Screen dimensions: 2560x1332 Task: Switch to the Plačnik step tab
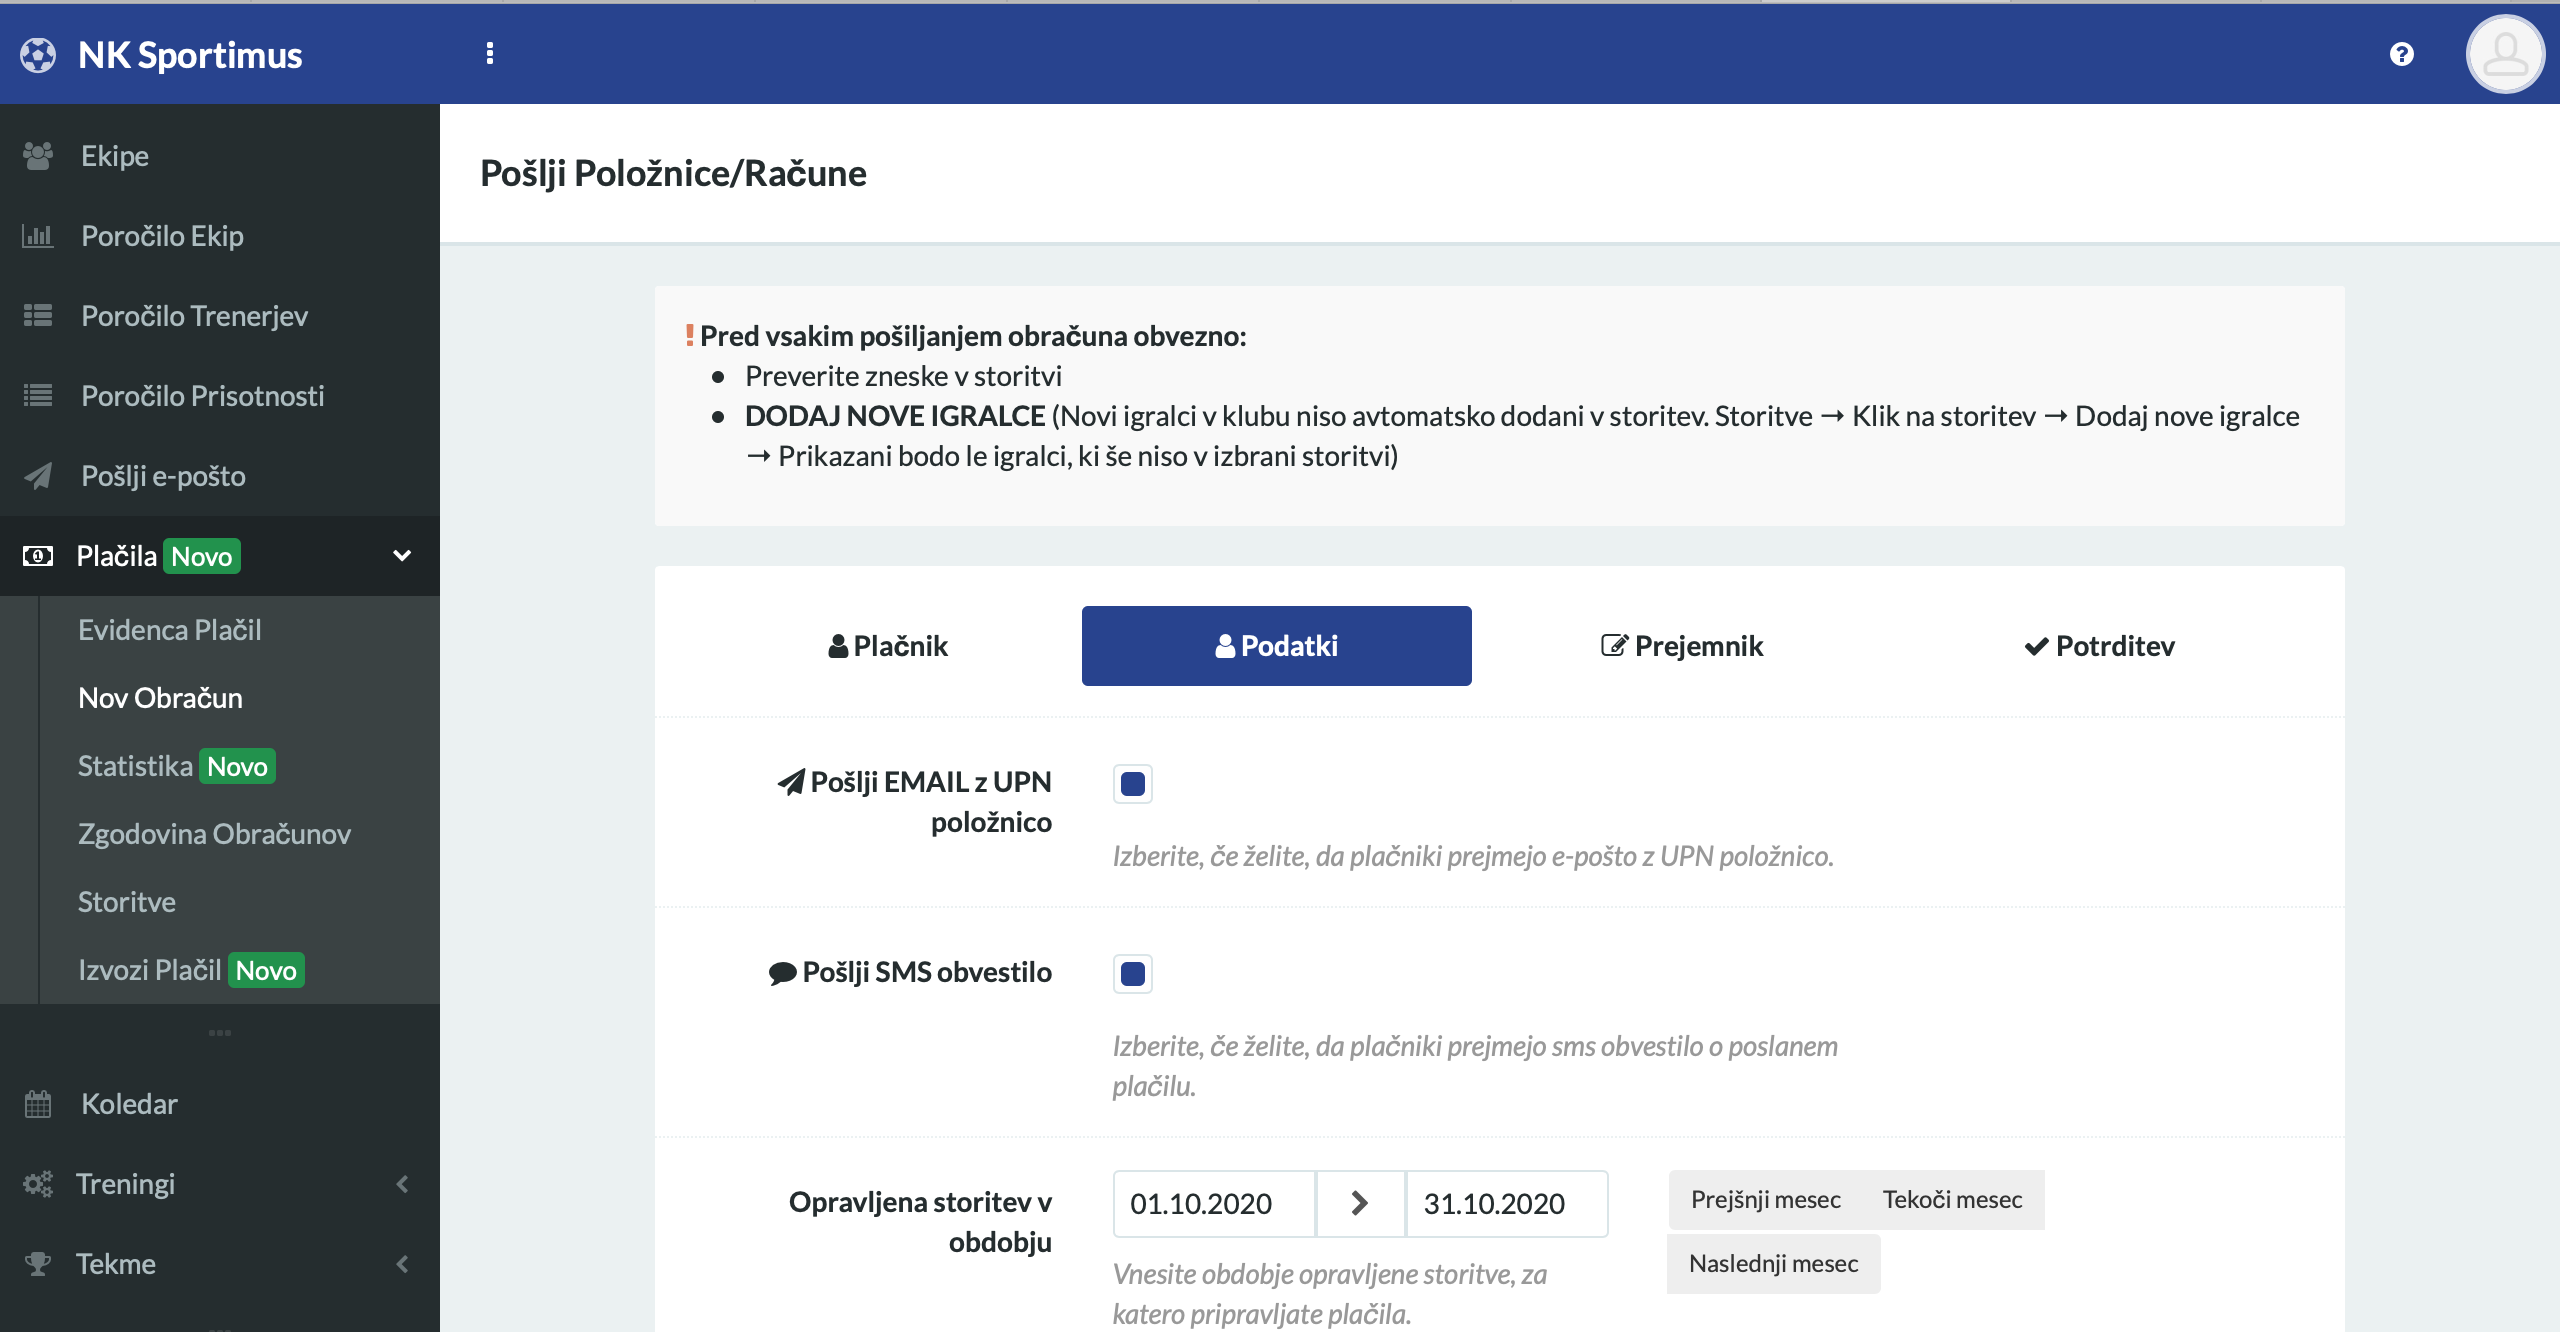coord(888,646)
